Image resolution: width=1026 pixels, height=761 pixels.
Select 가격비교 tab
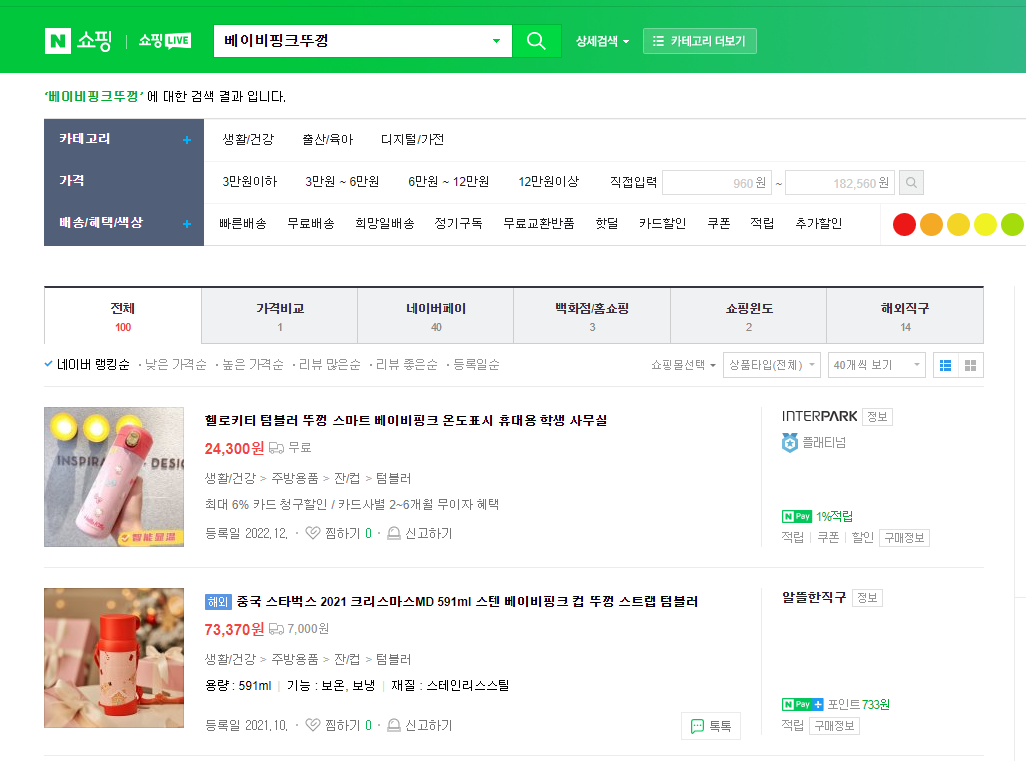click(279, 316)
